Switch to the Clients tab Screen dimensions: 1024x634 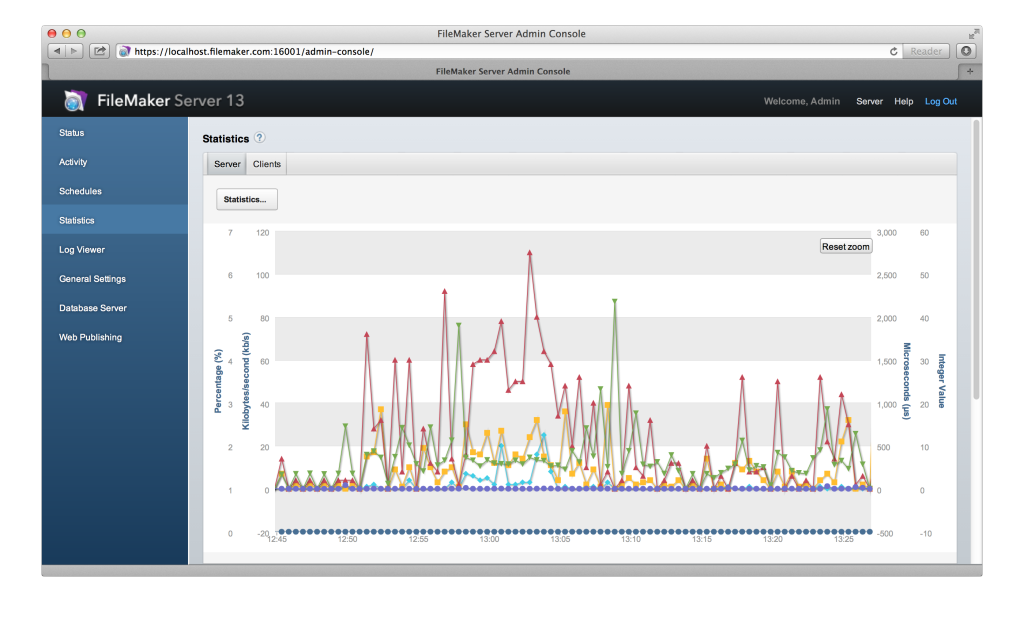pyautogui.click(x=267, y=164)
